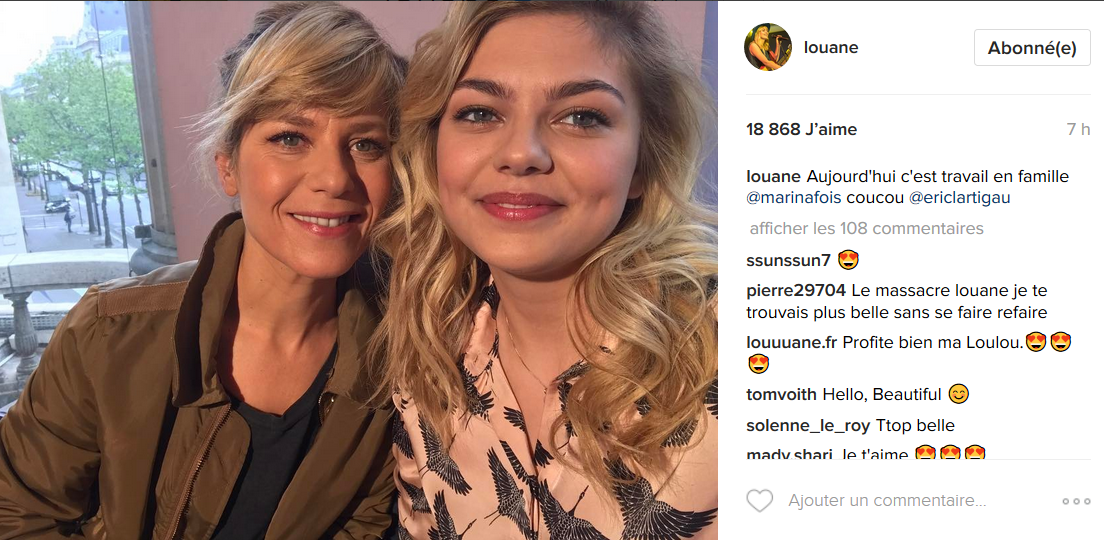
Task: Click the 7 h post timestamp
Action: click(x=1078, y=130)
